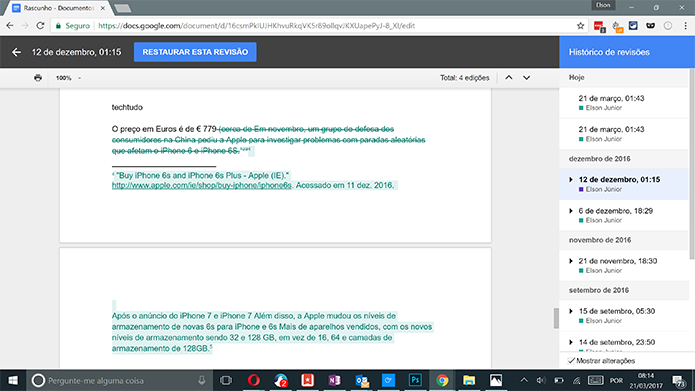Switch to Chrome in the taskbar

(442, 380)
